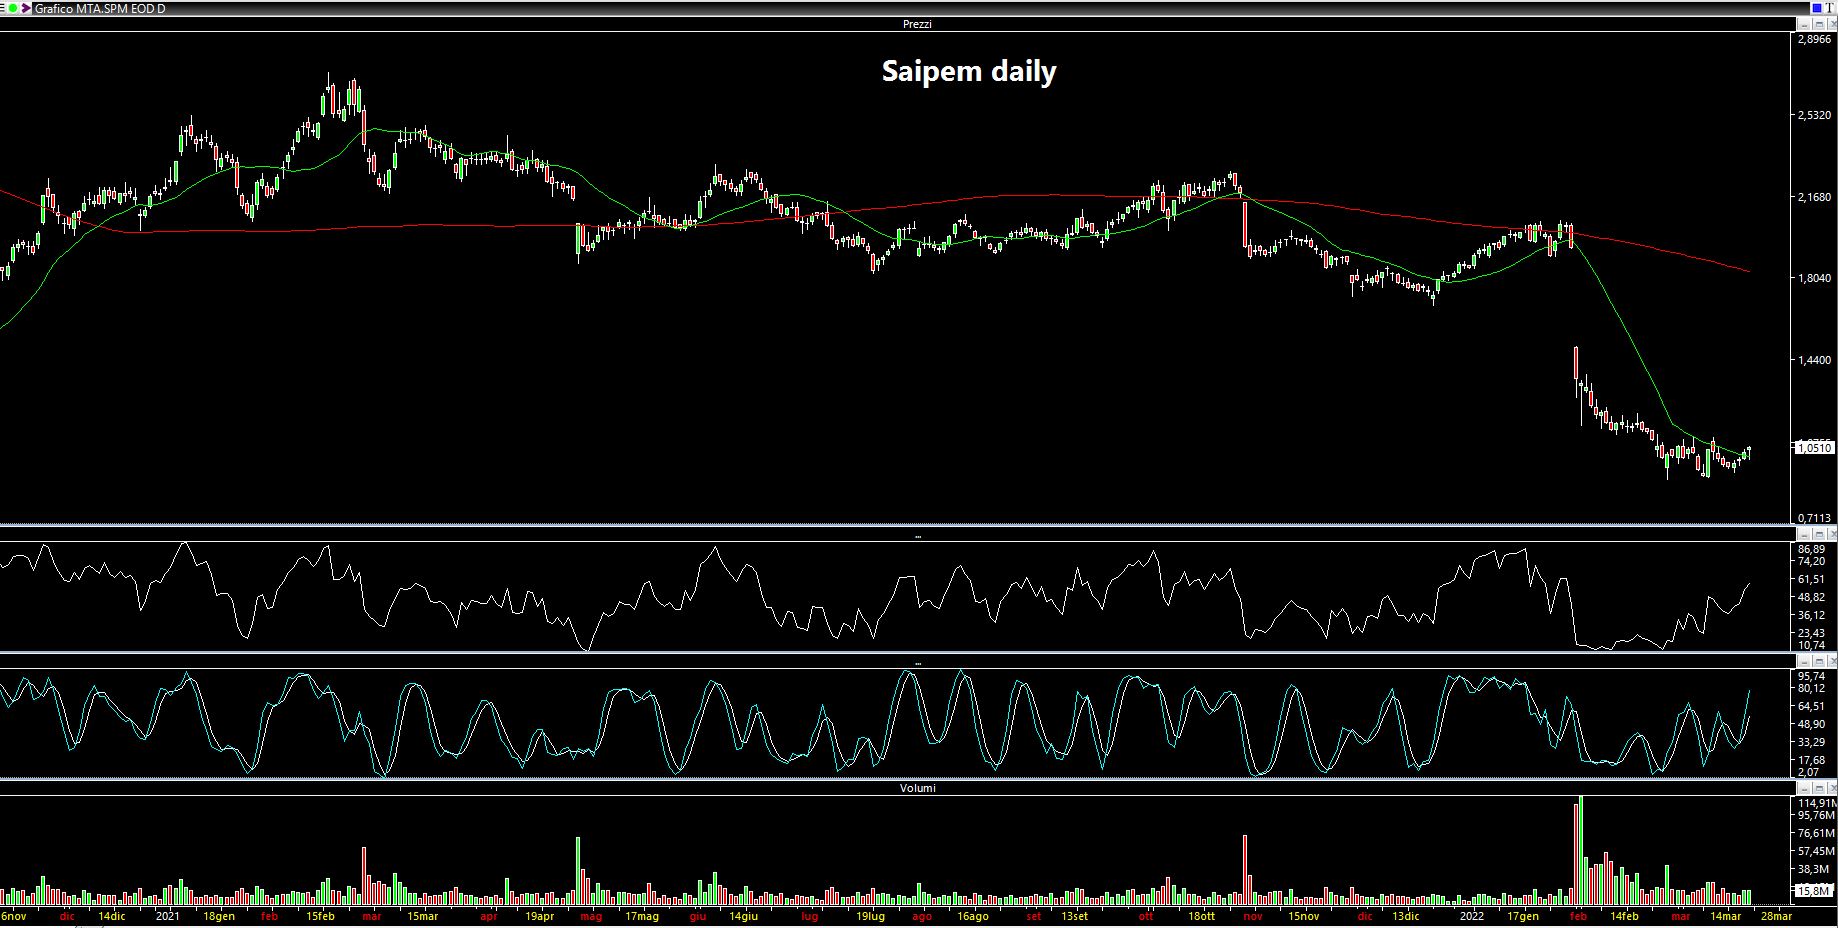Maximize the stochastic panel above Volumi
This screenshot has height=928, width=1838.
(1819, 662)
